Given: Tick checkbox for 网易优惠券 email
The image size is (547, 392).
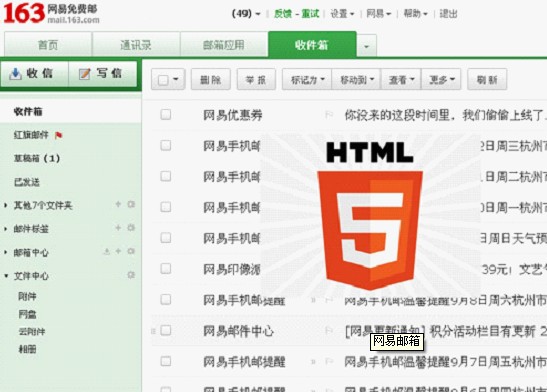Looking at the screenshot, I should [x=166, y=114].
